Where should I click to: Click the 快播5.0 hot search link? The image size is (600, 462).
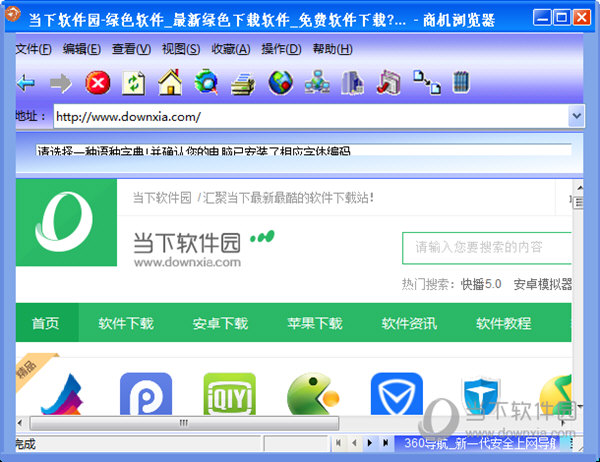coord(481,284)
